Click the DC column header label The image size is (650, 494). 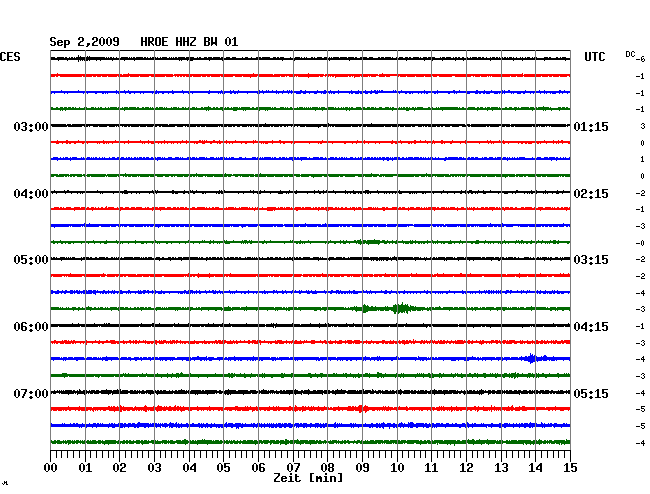(630, 54)
